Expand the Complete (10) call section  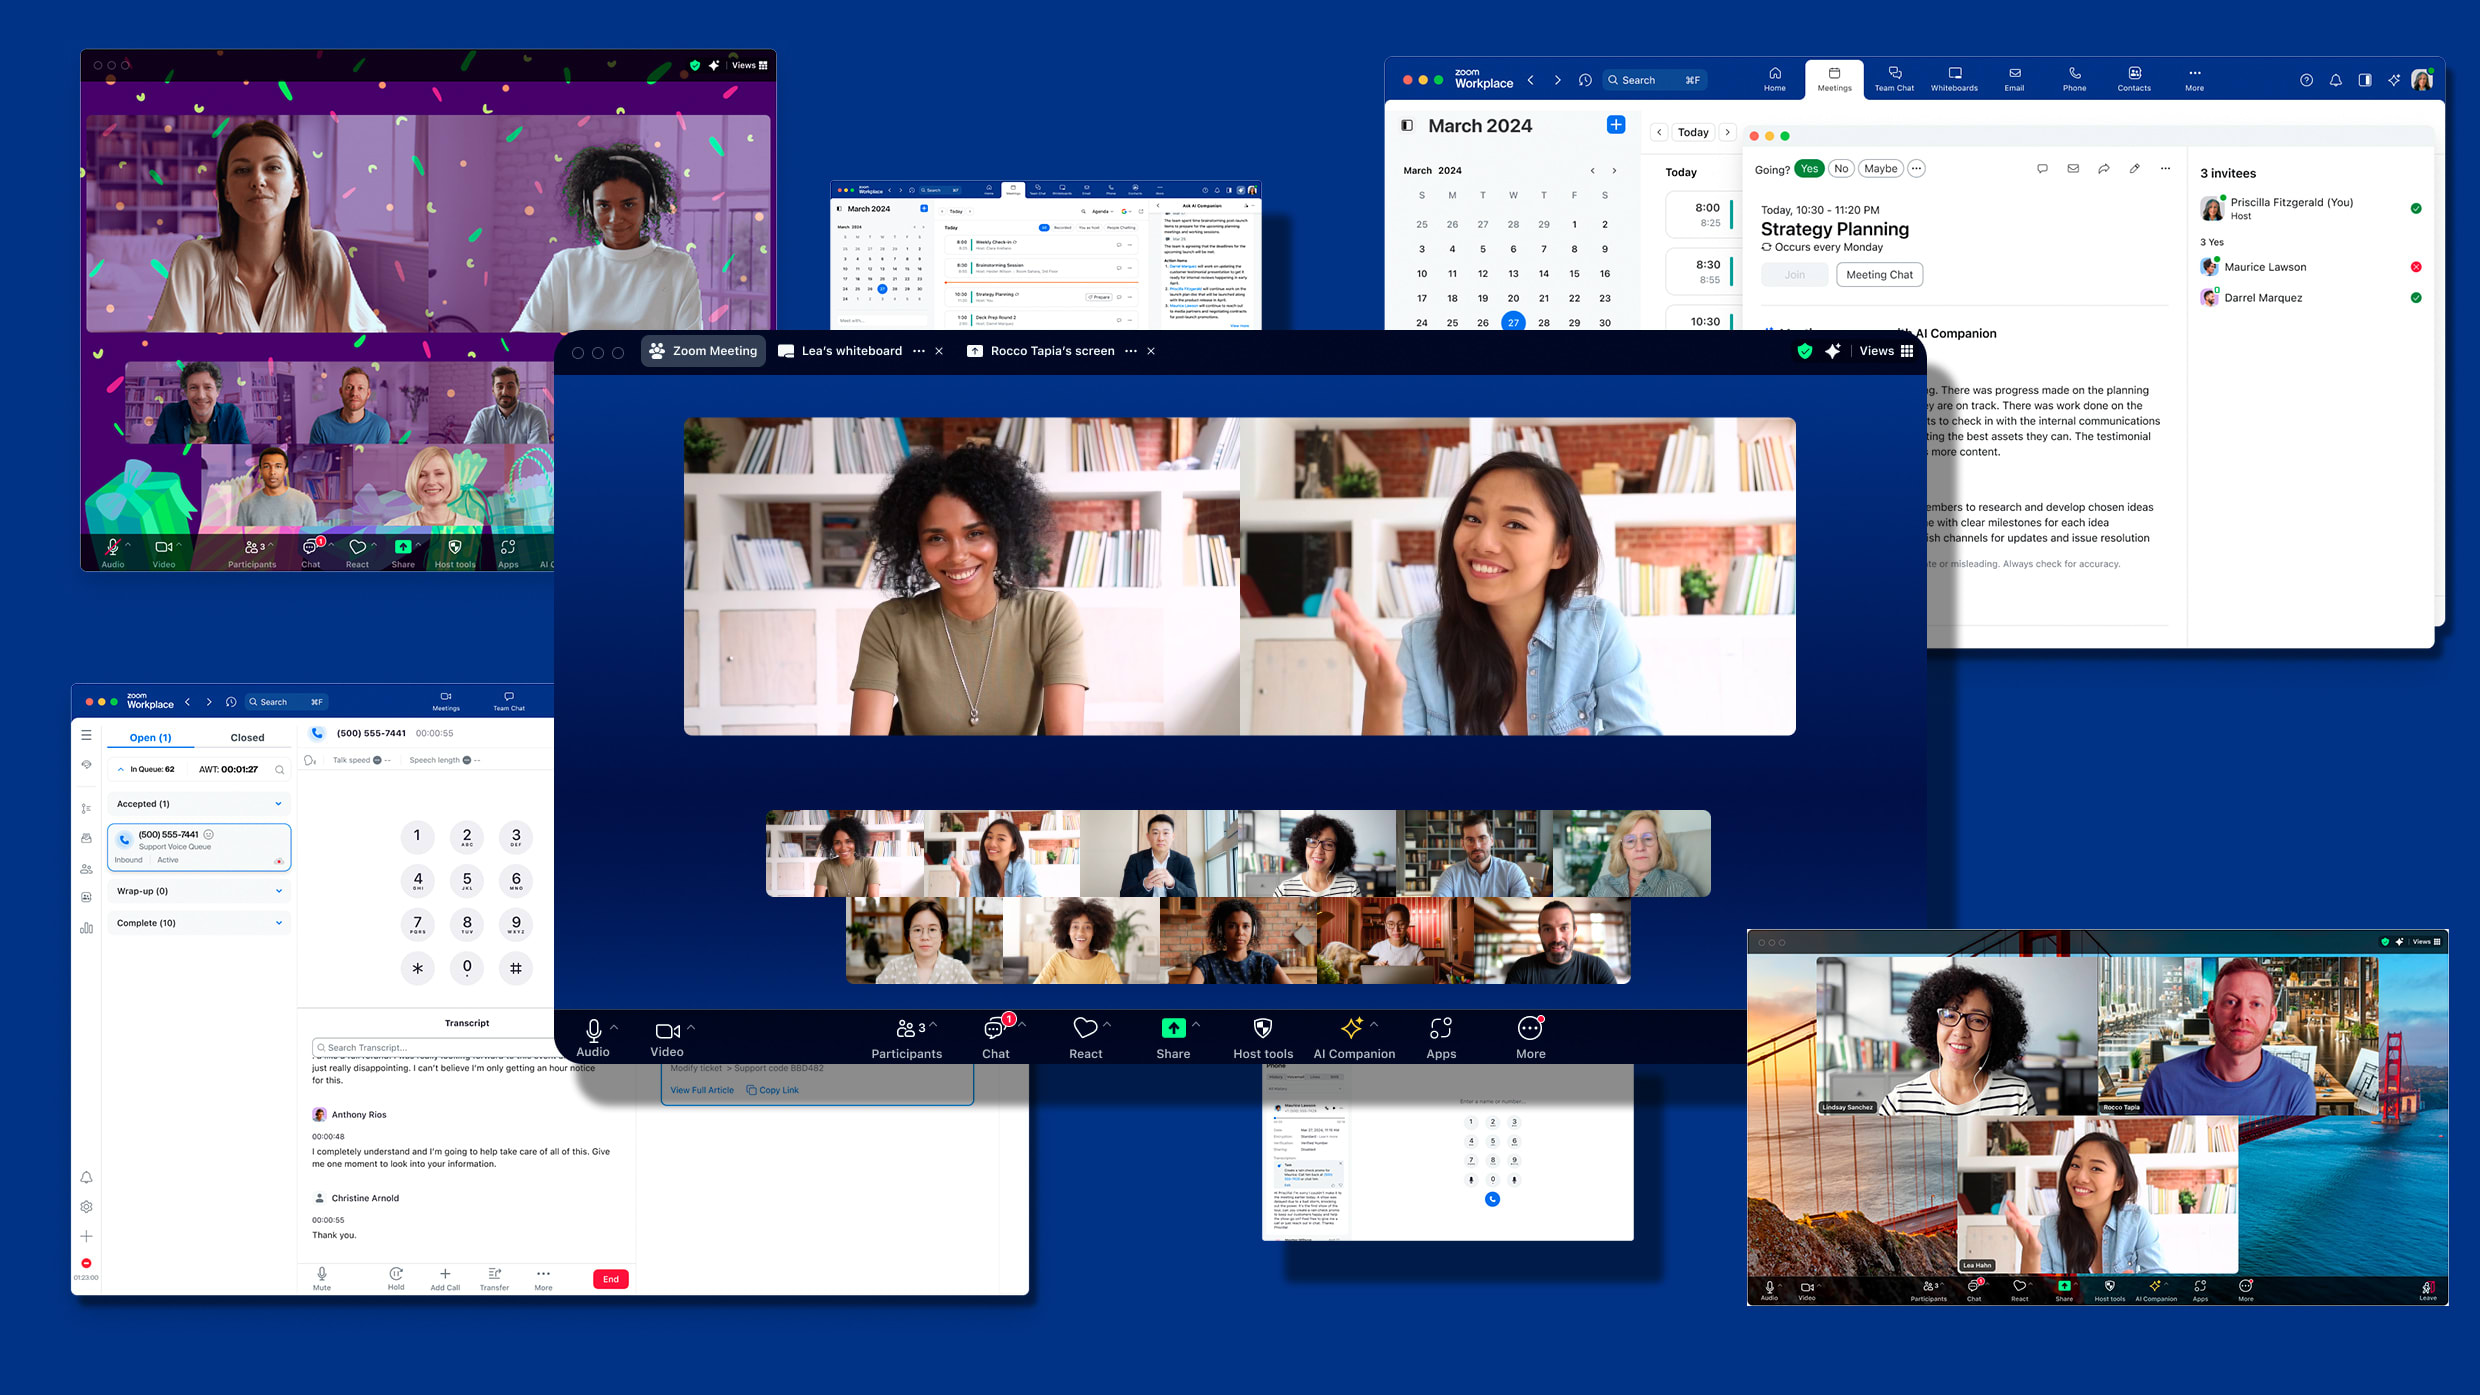278,922
